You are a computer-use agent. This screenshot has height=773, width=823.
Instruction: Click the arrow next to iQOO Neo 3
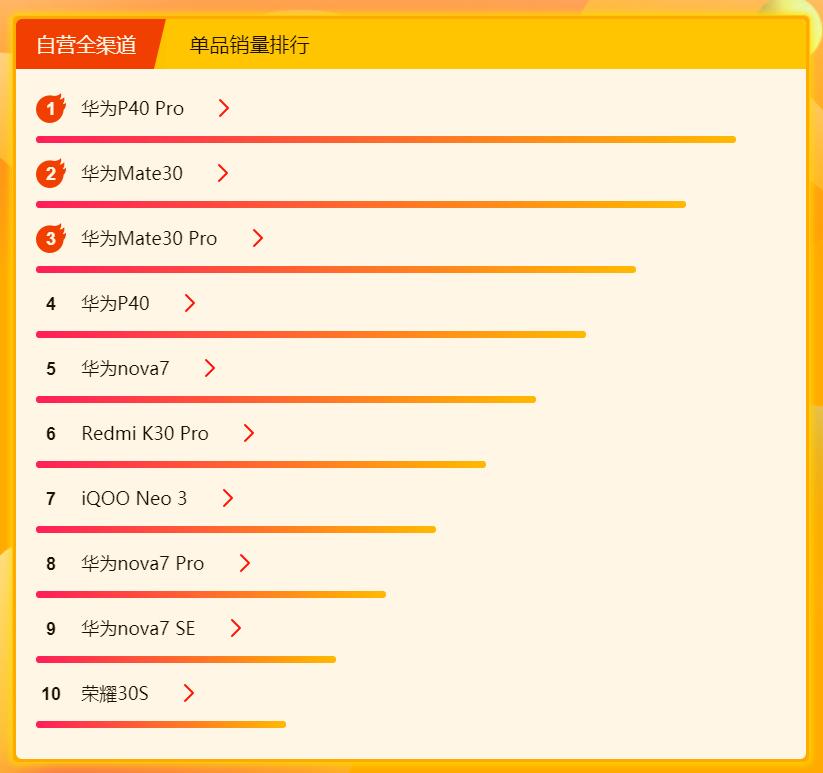point(226,498)
